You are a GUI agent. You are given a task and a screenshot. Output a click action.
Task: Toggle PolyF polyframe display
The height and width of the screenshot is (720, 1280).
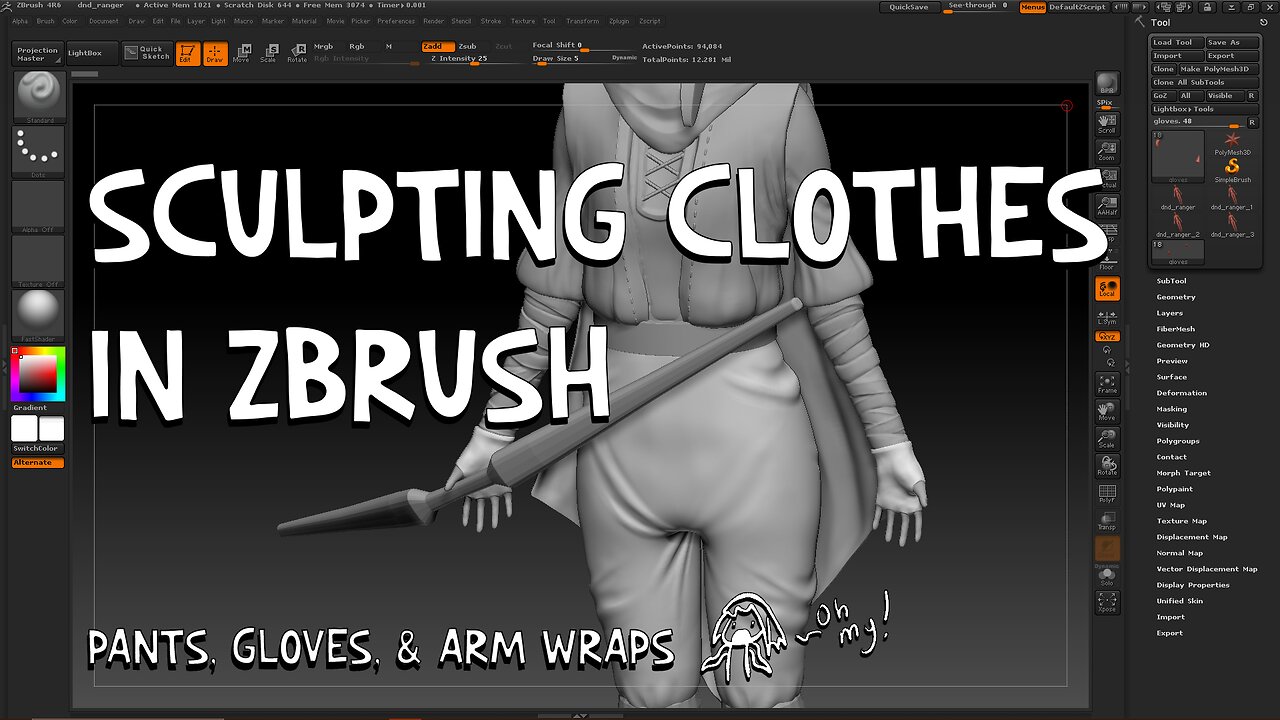tap(1107, 494)
